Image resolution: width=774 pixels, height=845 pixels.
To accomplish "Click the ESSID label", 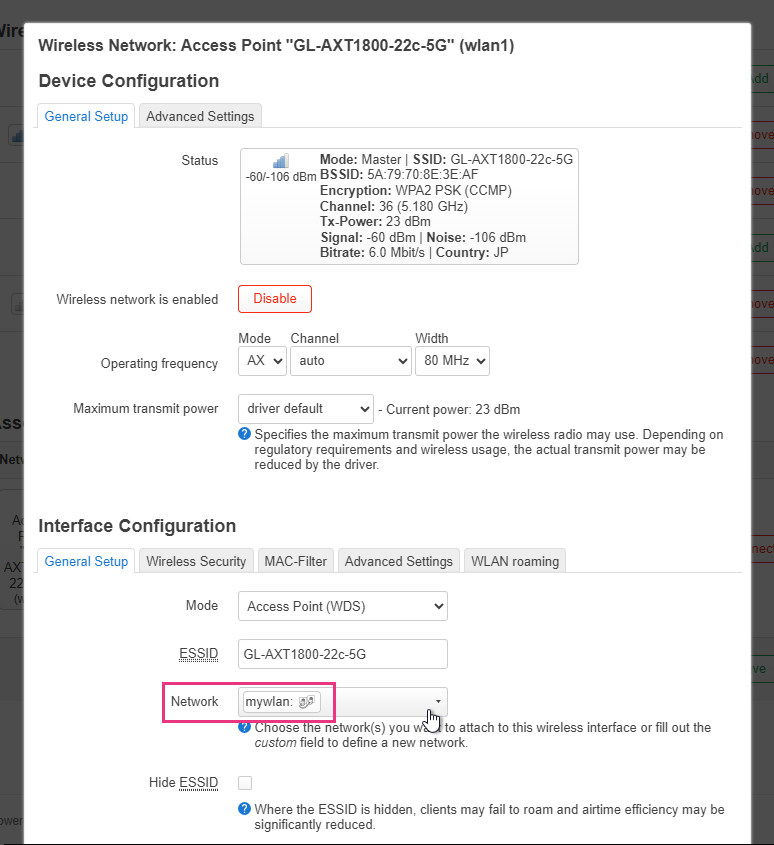I will click(x=198, y=654).
